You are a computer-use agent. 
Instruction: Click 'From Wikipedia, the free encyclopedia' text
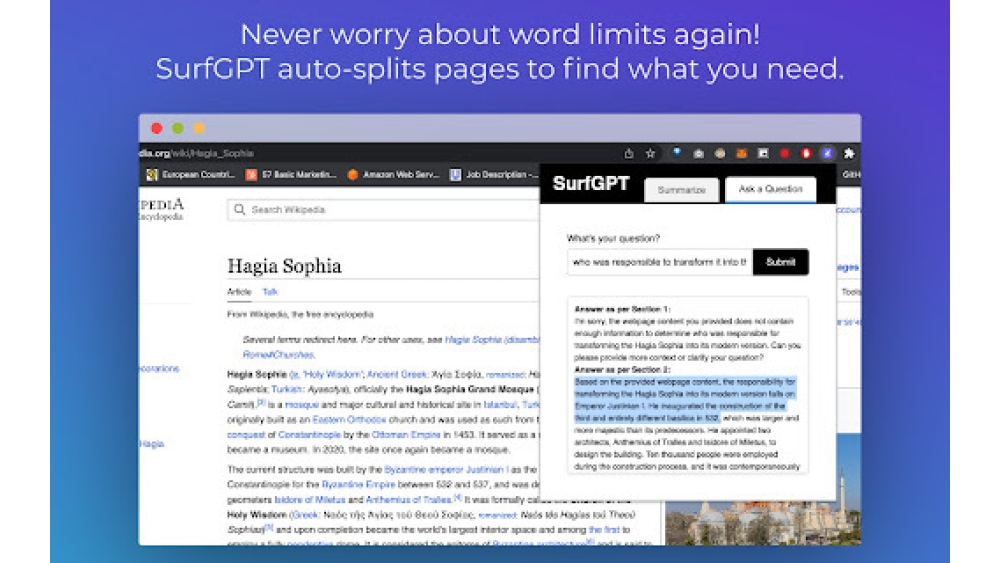300,314
